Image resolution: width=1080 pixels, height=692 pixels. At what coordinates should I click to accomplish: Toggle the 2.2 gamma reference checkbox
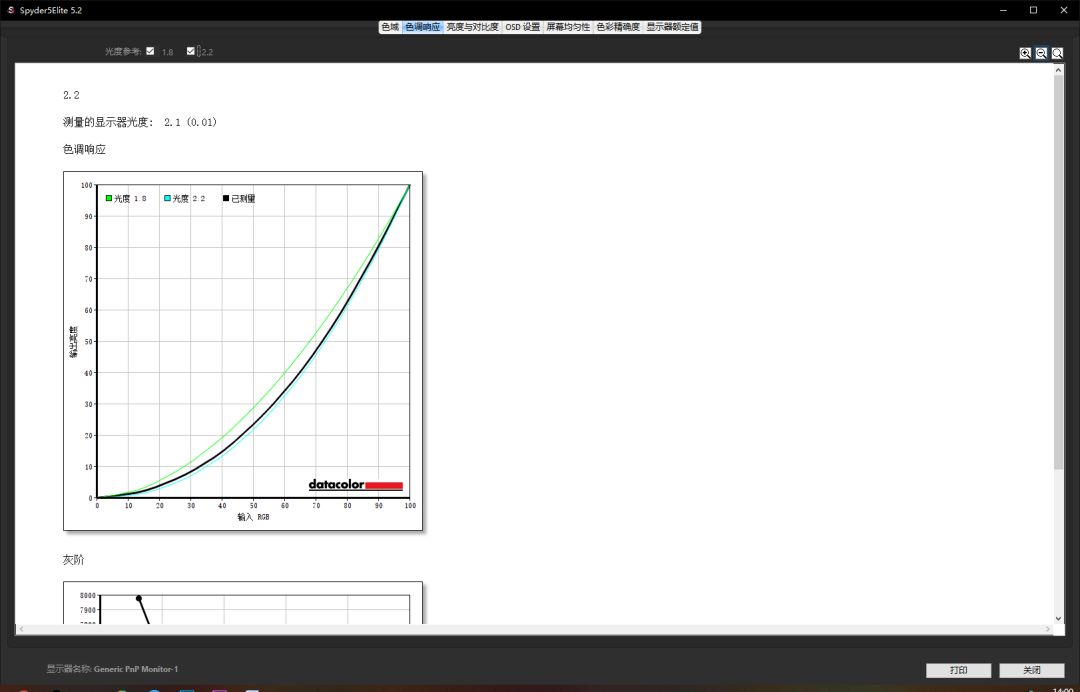pyautogui.click(x=191, y=51)
